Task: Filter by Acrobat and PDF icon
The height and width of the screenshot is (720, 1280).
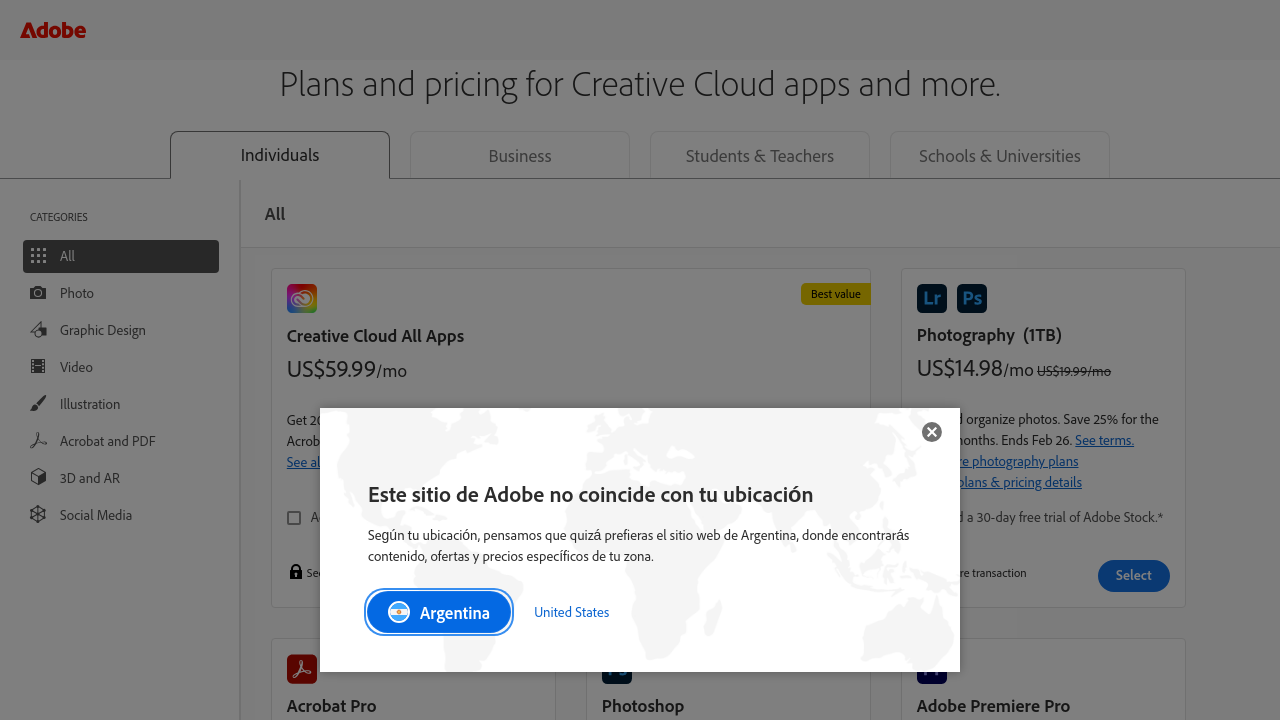Action: pos(38,441)
